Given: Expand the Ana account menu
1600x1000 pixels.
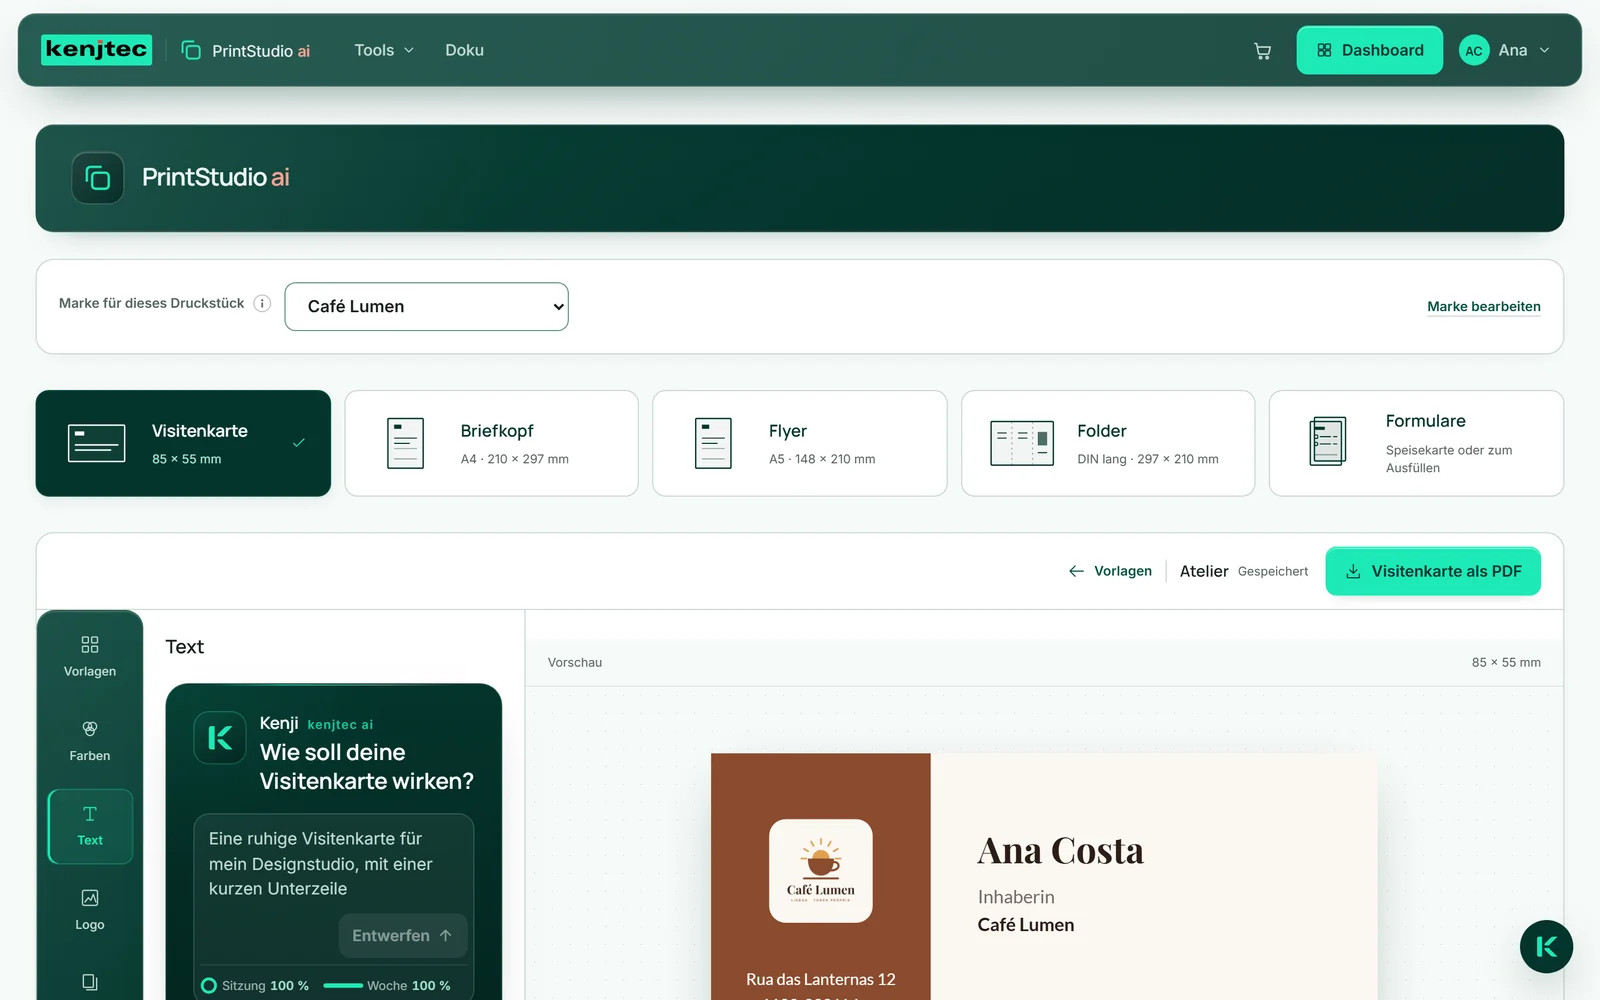Looking at the screenshot, I should 1505,50.
